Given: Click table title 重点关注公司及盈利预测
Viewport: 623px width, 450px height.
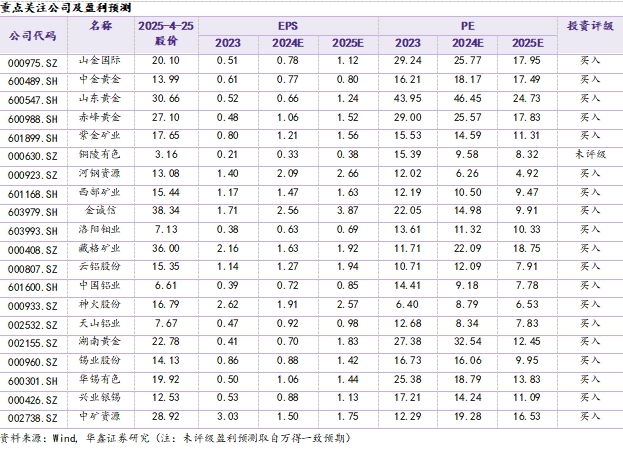Looking at the screenshot, I should tap(66, 8).
